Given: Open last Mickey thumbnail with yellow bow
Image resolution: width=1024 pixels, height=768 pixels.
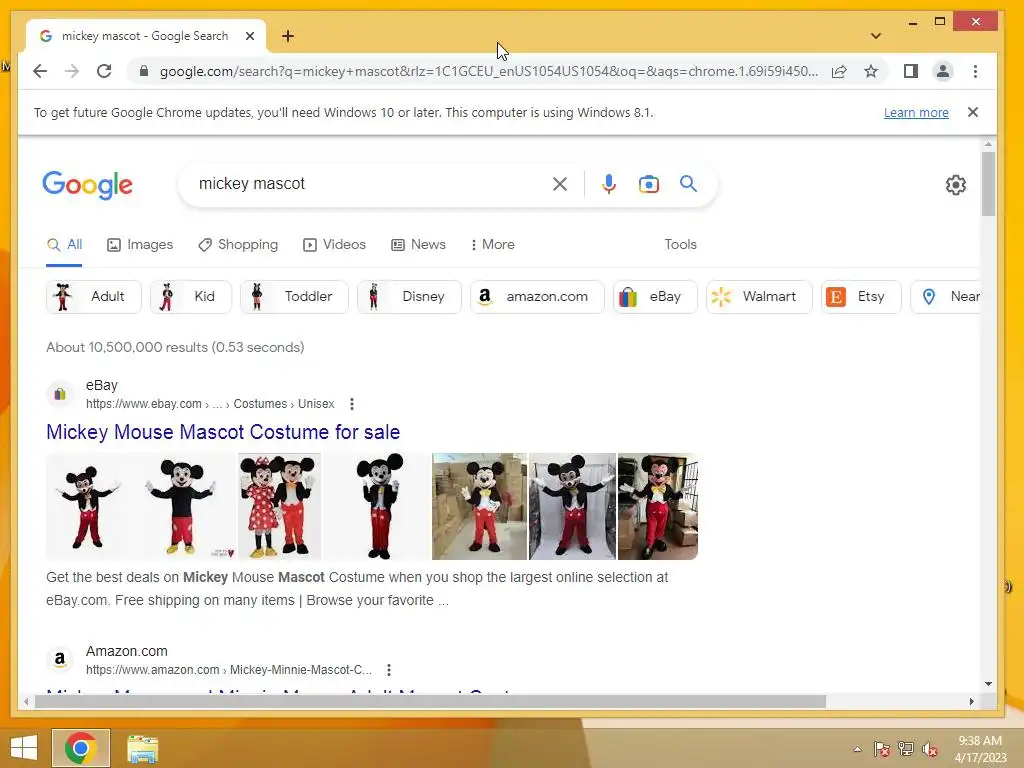Looking at the screenshot, I should [658, 507].
